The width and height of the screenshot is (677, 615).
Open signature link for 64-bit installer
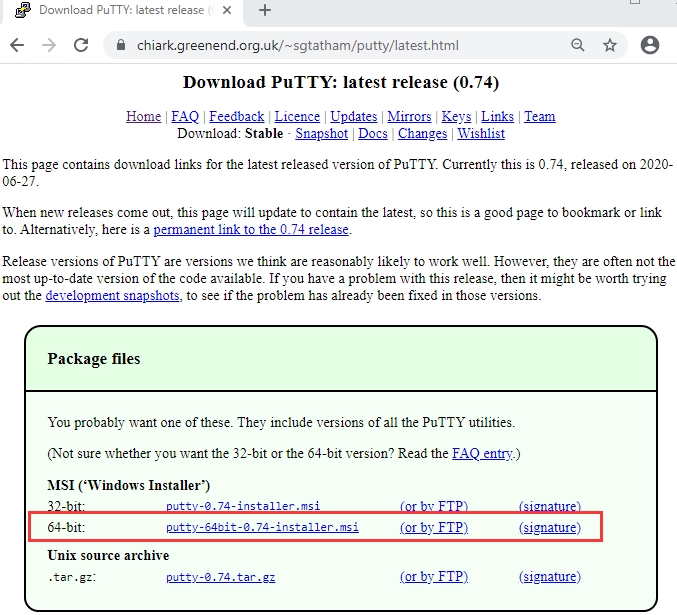550,527
